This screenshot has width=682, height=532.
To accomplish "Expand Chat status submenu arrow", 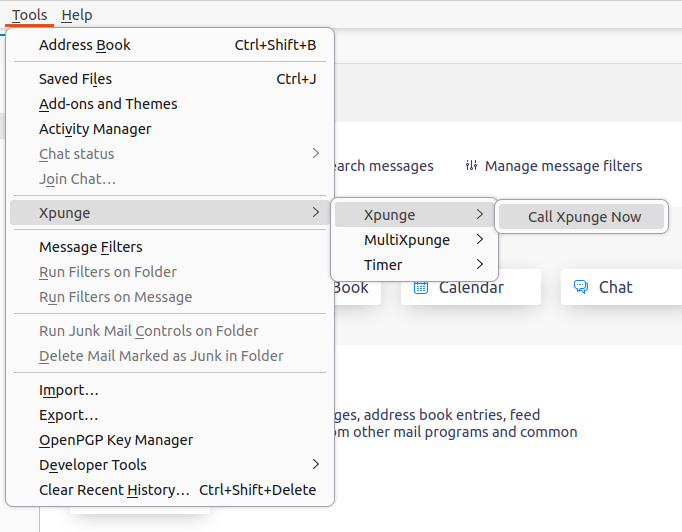I will [316, 154].
